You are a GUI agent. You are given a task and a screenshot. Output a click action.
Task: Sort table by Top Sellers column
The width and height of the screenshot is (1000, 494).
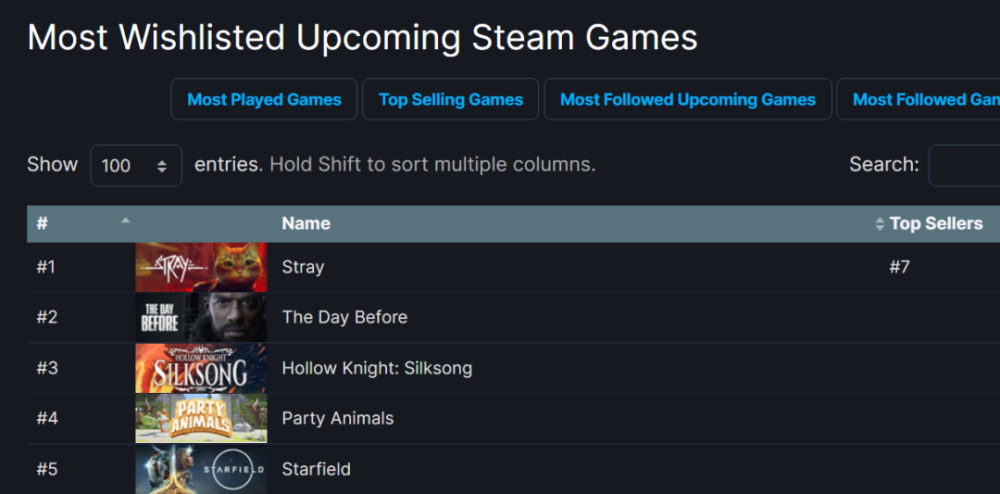(936, 224)
